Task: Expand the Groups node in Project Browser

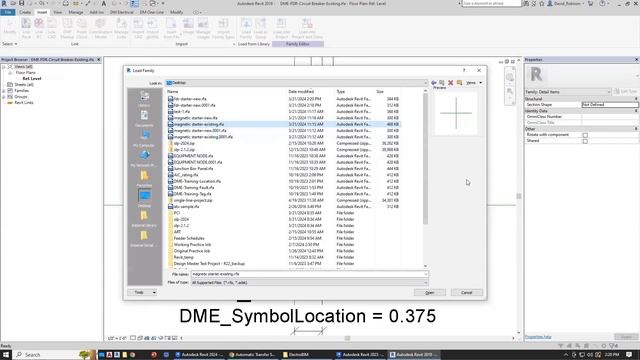Action: pyautogui.click(x=4, y=97)
